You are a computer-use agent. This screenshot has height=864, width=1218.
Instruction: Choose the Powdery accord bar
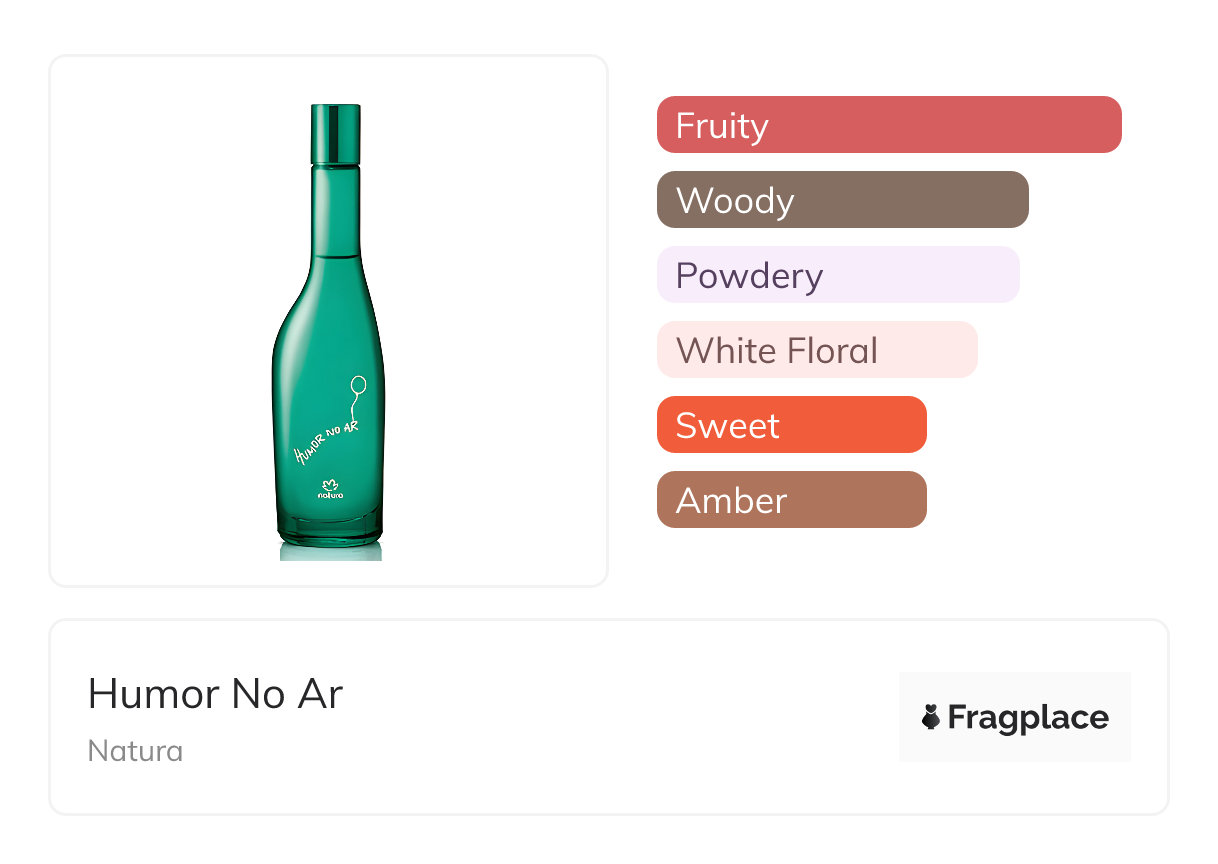click(x=837, y=275)
